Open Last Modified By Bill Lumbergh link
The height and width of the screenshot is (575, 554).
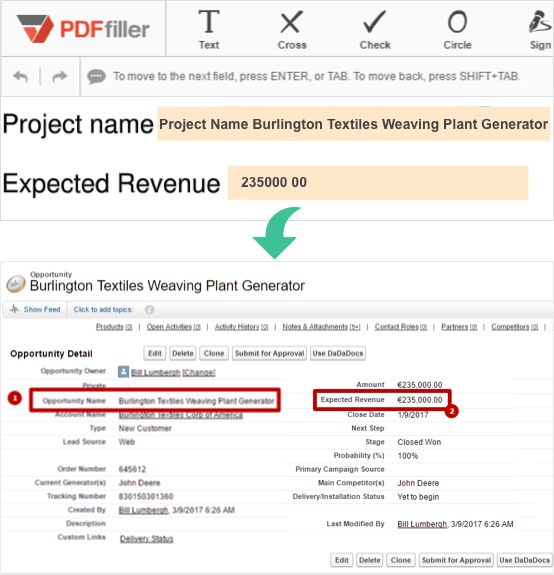(x=422, y=524)
